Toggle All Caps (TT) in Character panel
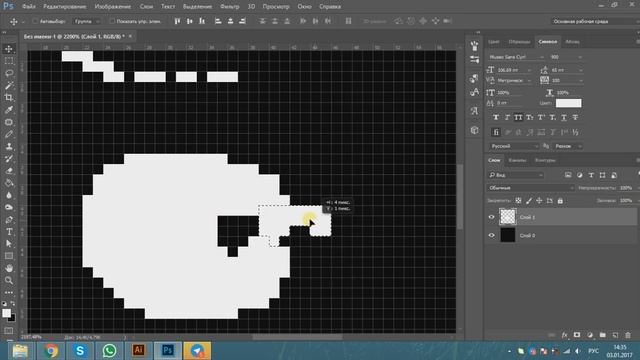This screenshot has height=360, width=640. [518, 118]
